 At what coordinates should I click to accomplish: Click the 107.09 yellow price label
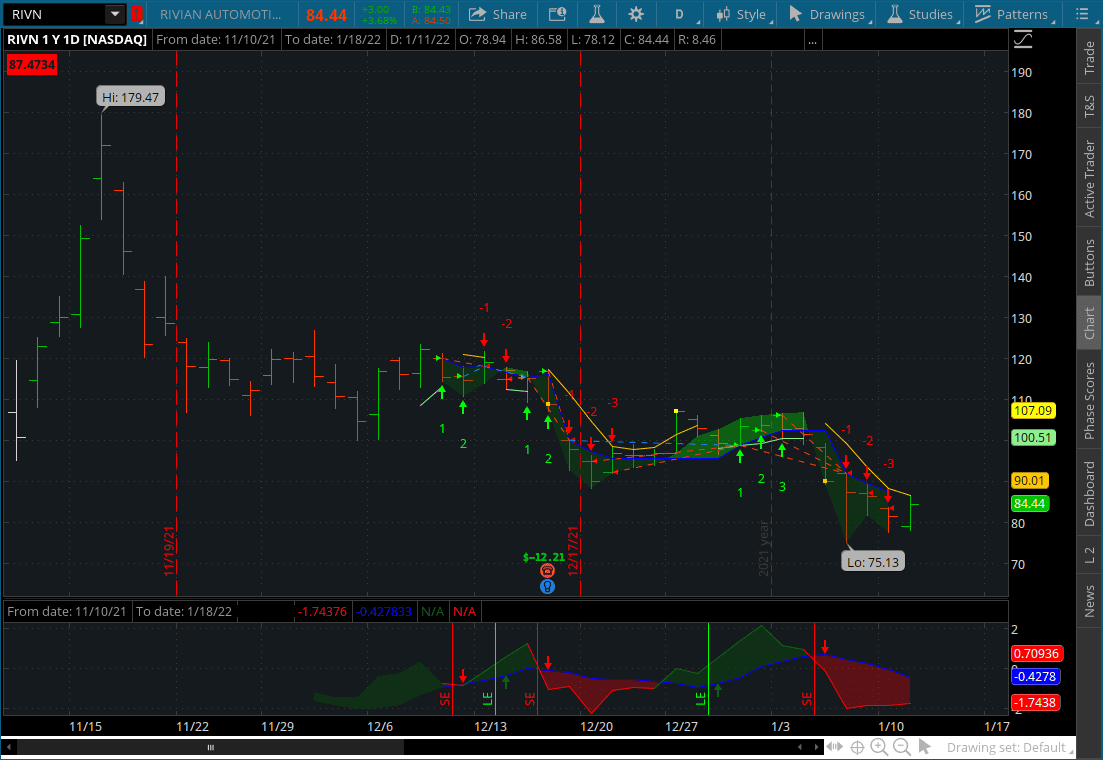1033,410
